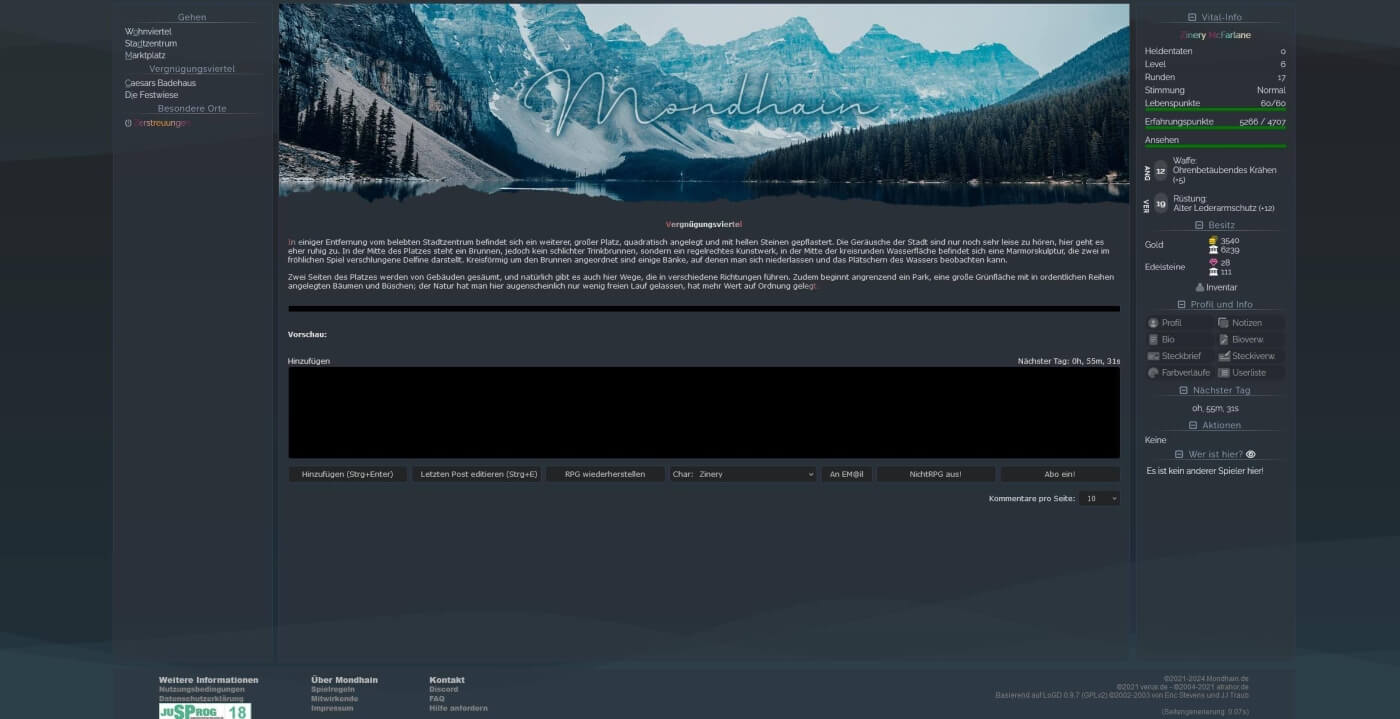Click the JusProg 18 badge
The width and height of the screenshot is (1400, 719).
pos(205,711)
